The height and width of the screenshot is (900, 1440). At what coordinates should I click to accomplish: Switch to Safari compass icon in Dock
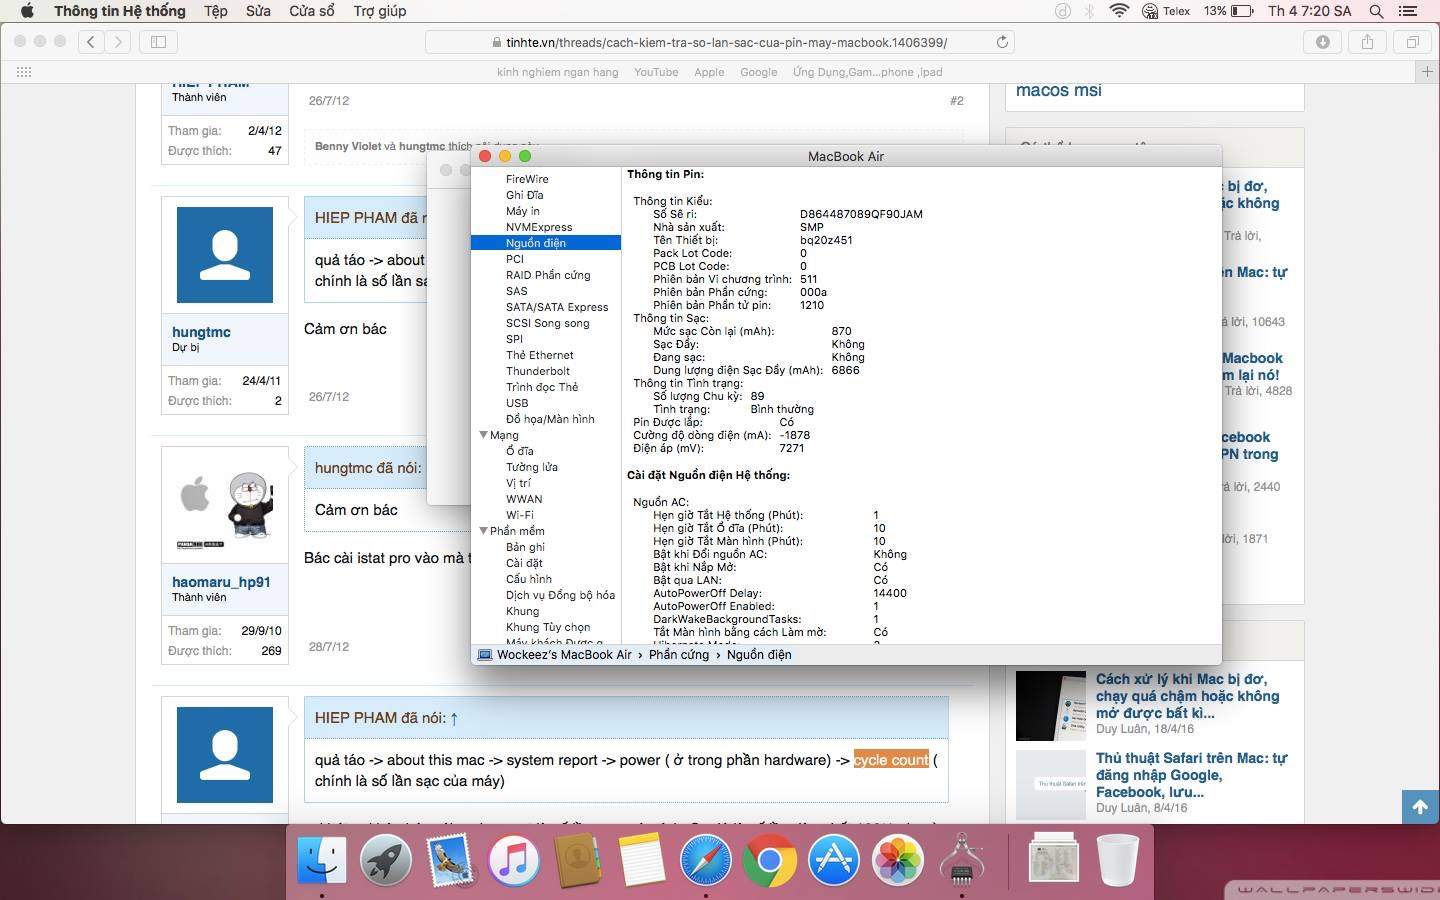click(x=706, y=859)
